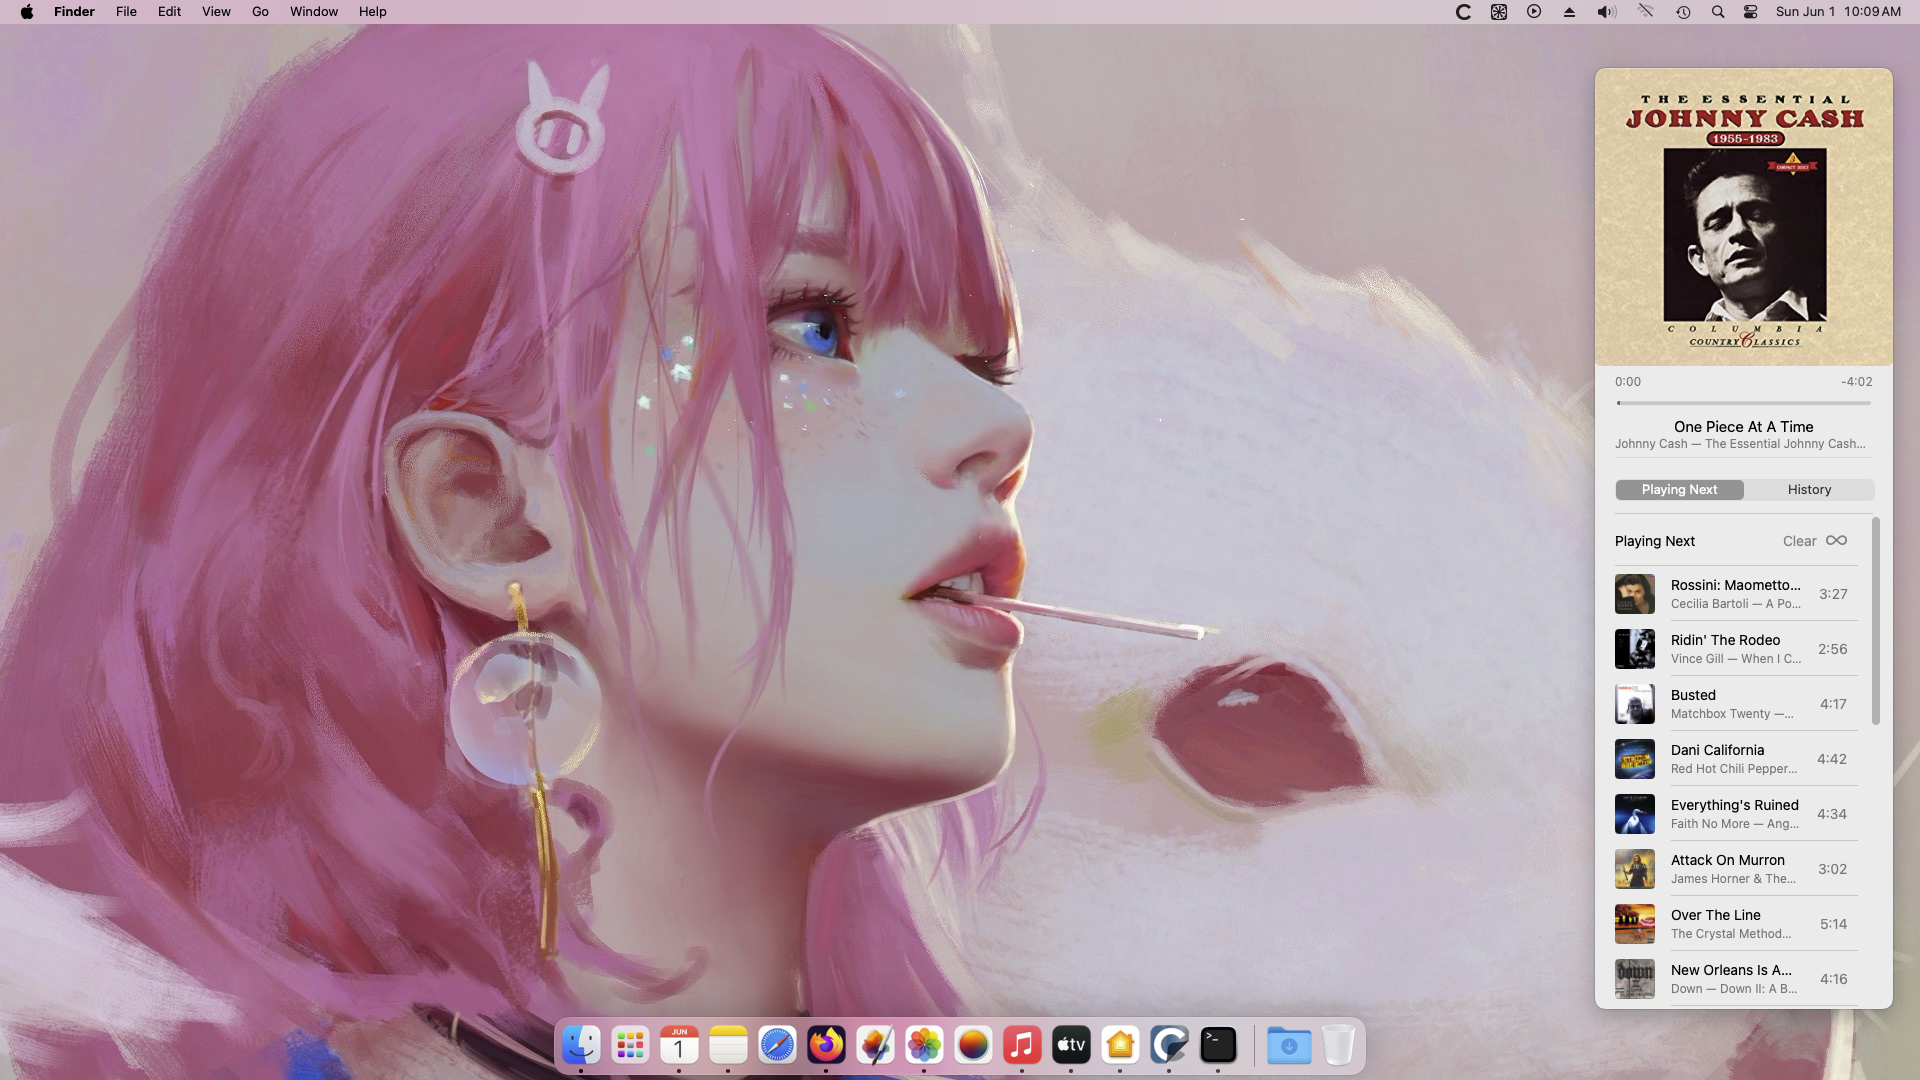Open the Time Machine menu bar dropdown
Image resolution: width=1920 pixels, height=1080 pixels.
click(x=1683, y=12)
